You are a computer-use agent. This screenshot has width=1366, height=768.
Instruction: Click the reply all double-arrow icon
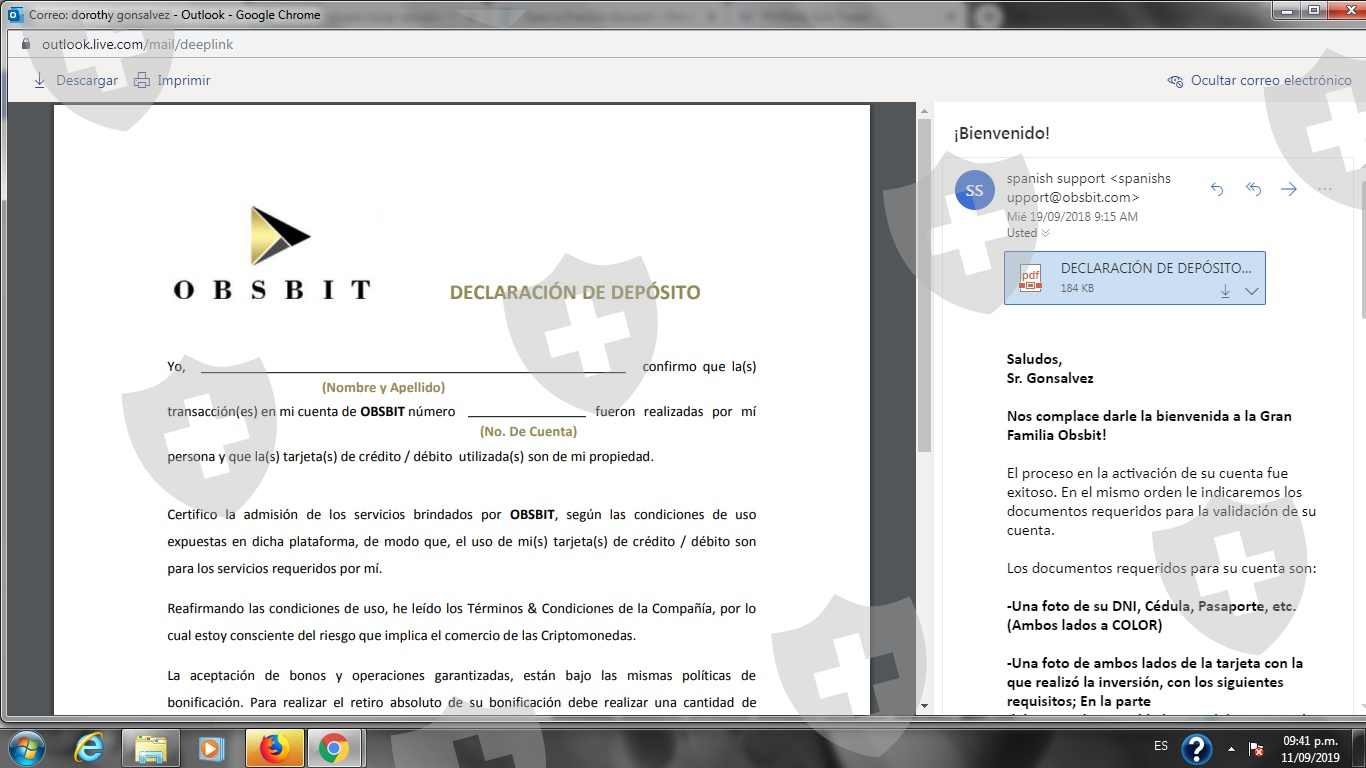pos(1253,189)
